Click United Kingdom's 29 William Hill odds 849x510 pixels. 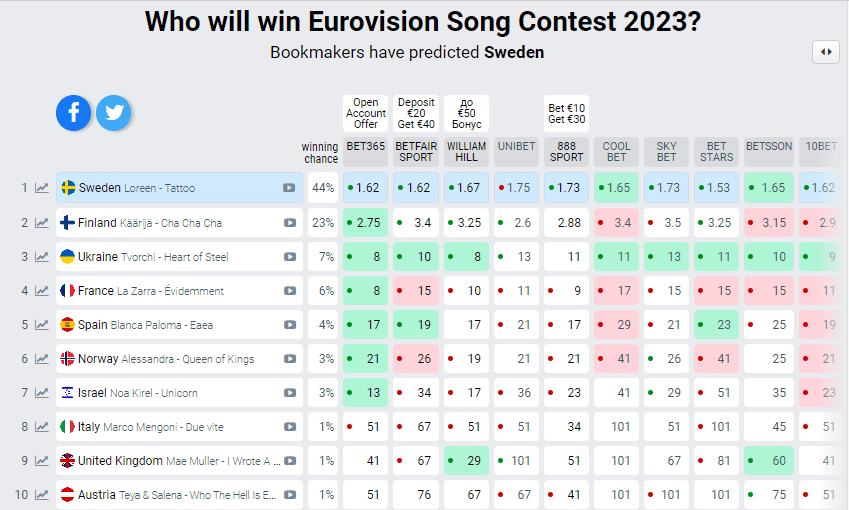coord(466,461)
